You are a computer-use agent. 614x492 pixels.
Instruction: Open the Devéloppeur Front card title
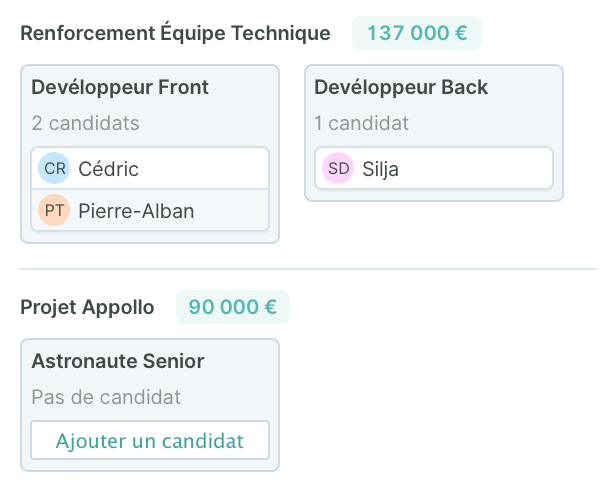coord(120,87)
